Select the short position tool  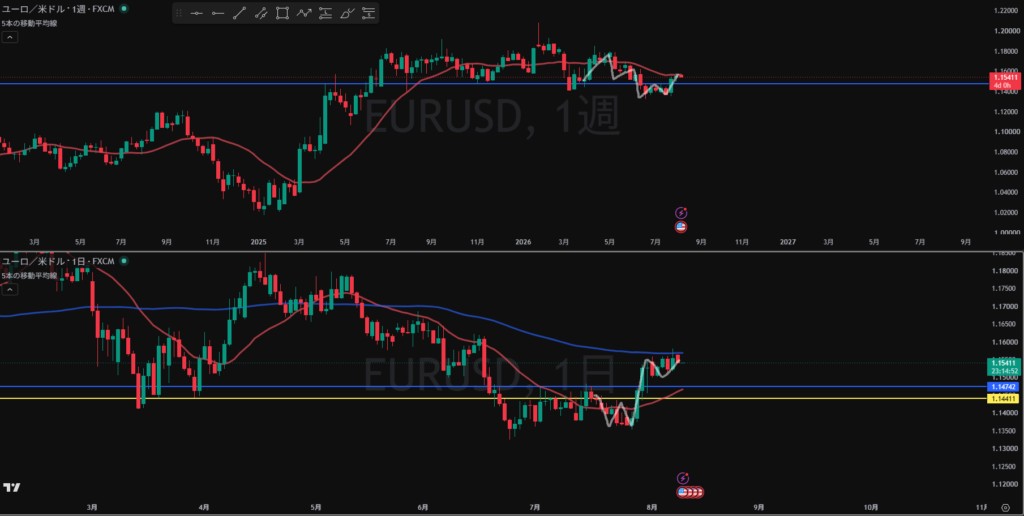click(x=368, y=12)
